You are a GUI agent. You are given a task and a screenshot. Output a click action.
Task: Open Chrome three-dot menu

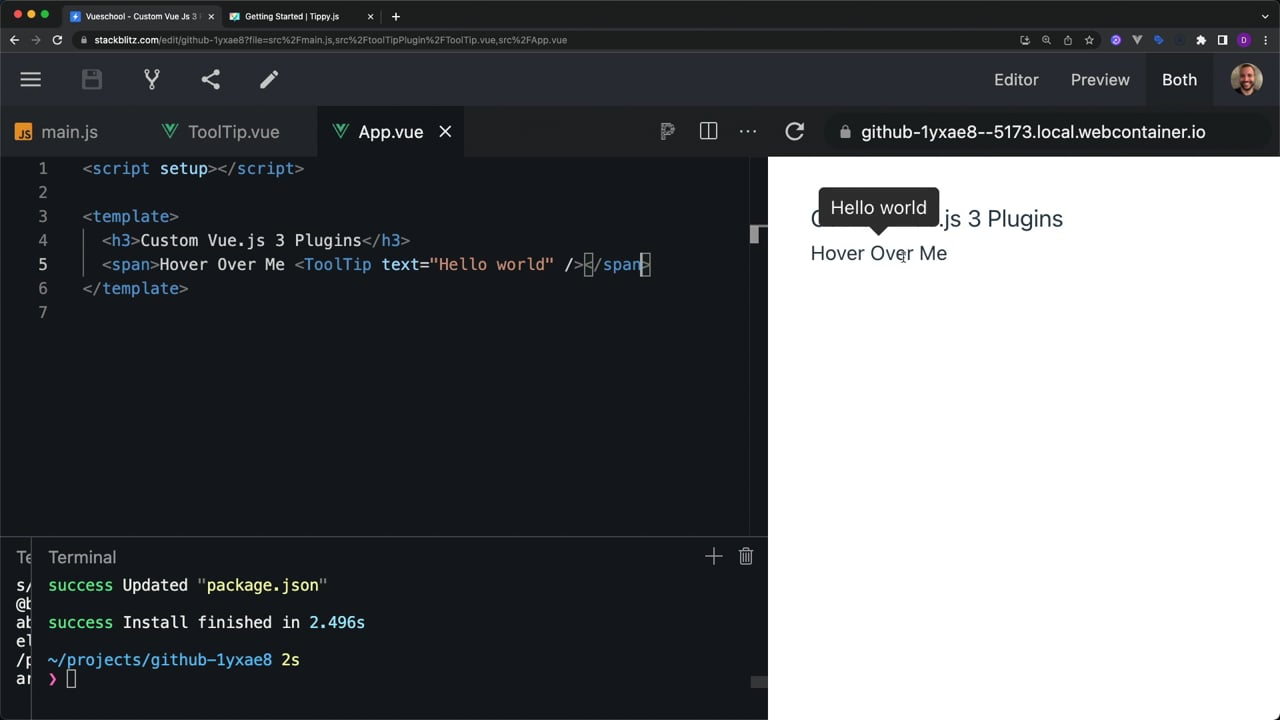point(1265,40)
